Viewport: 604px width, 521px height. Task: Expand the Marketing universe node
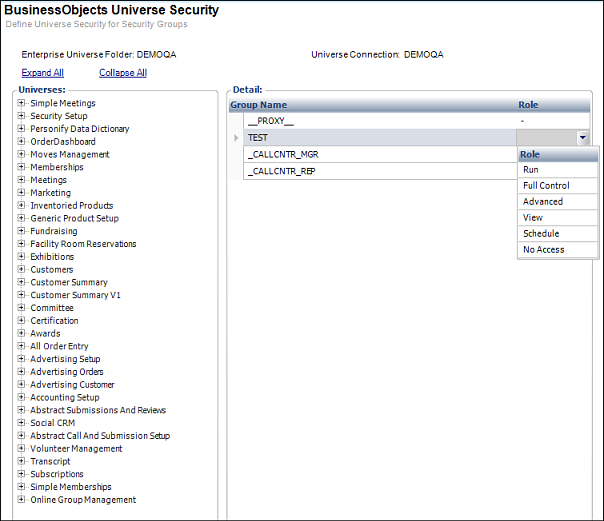(x=21, y=193)
